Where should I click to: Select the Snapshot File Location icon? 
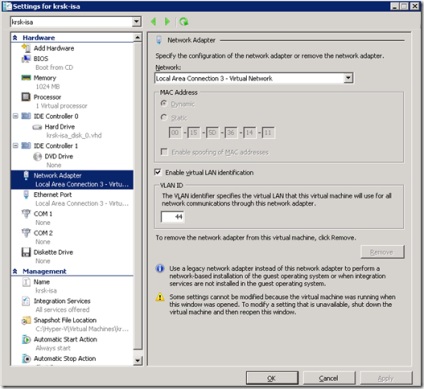point(26,321)
